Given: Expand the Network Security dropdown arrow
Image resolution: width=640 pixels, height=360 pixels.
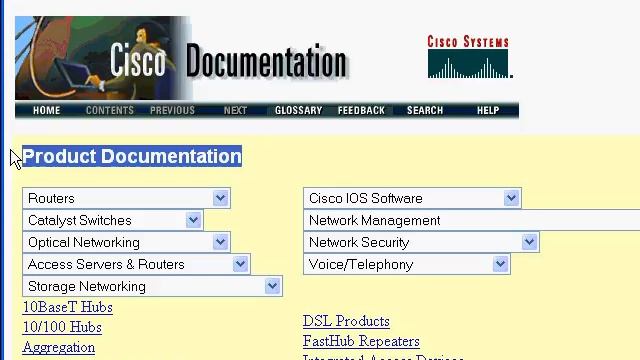Looking at the screenshot, I should click(529, 242).
